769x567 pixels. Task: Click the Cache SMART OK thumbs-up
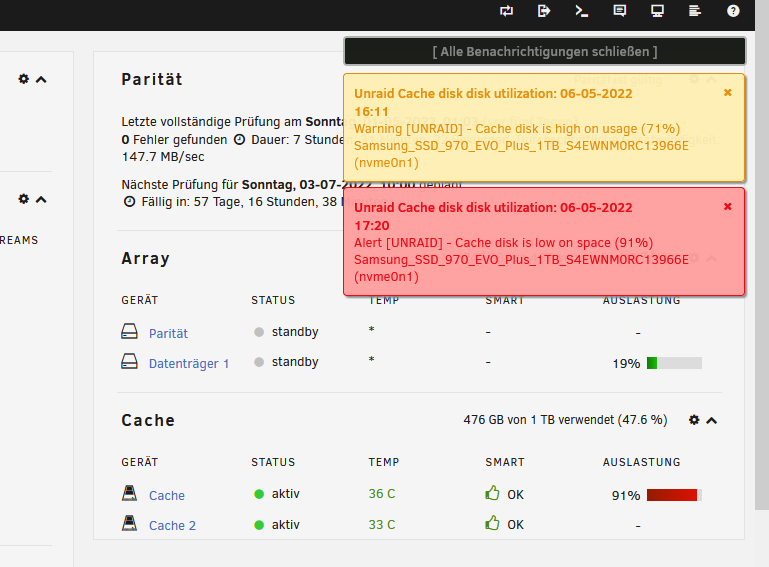(492, 493)
